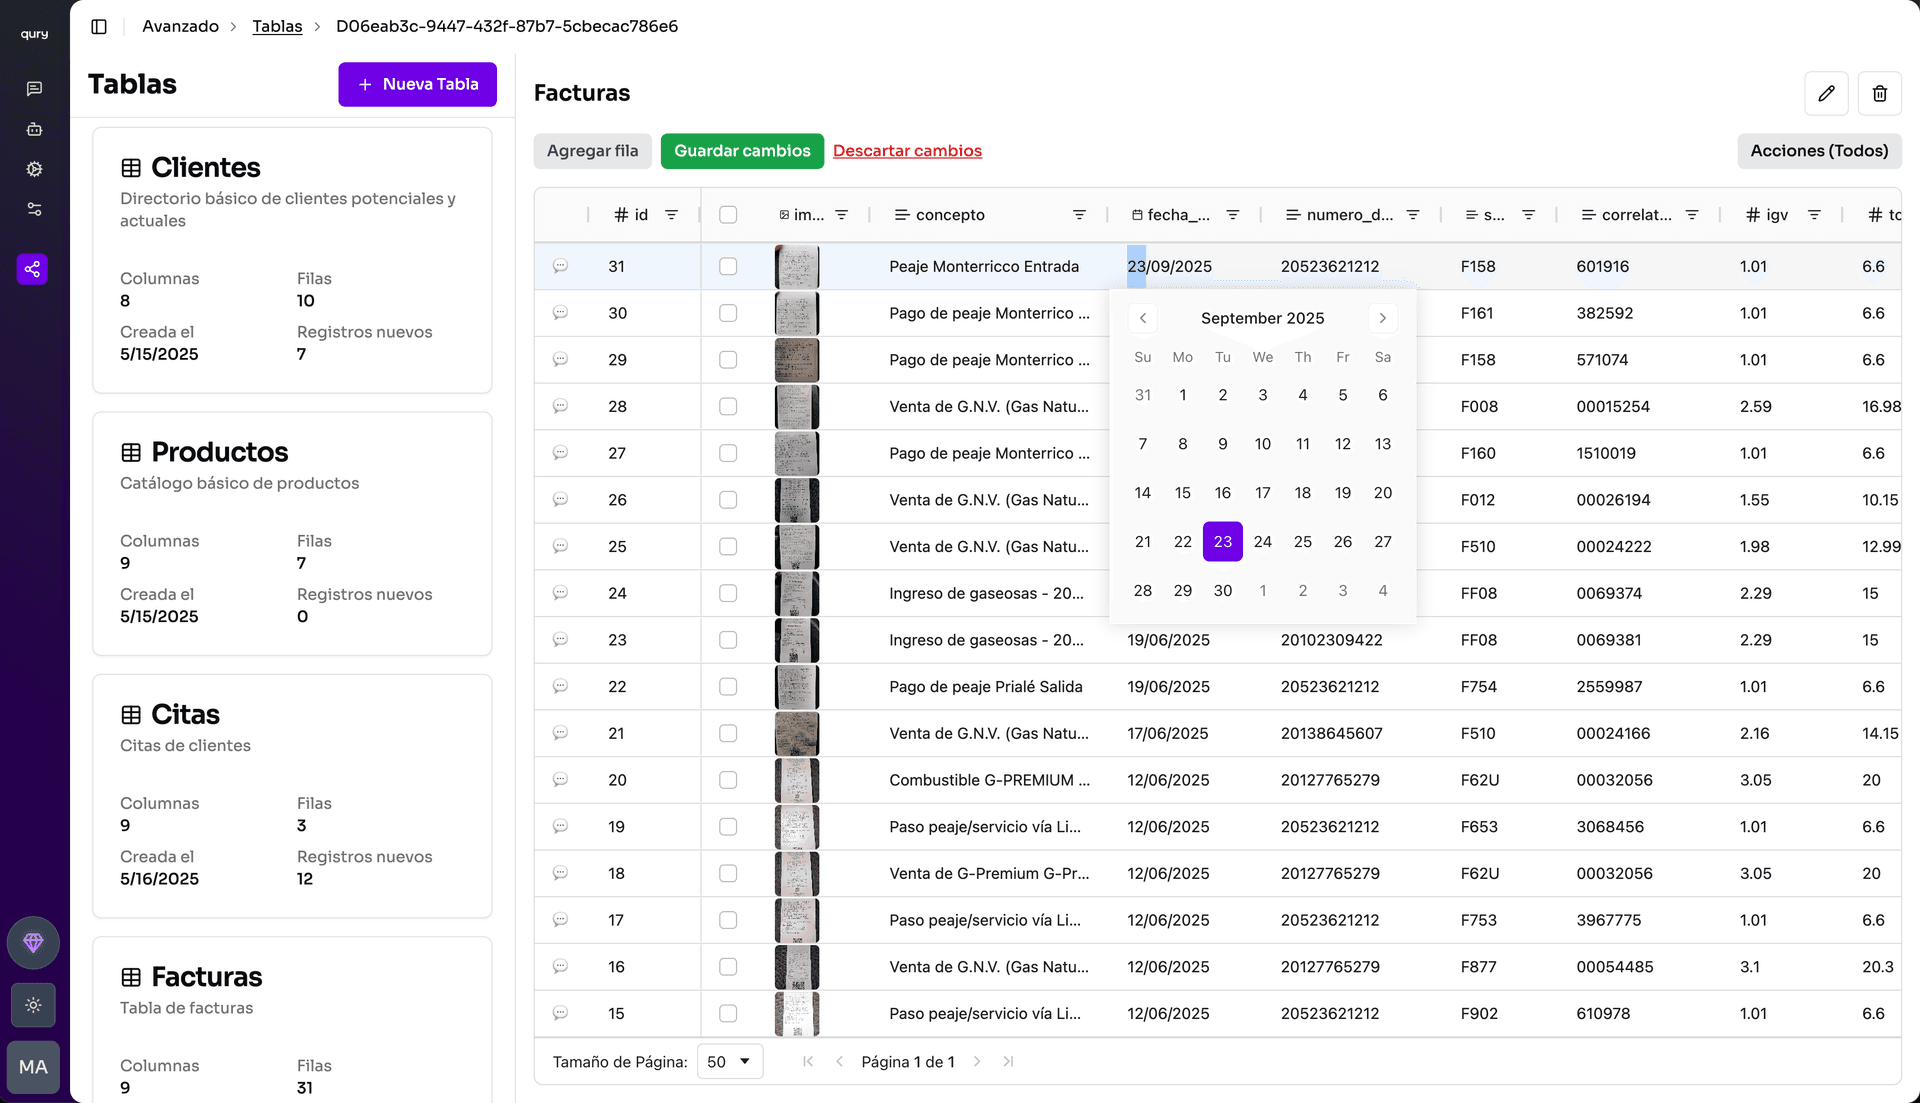Open the settings gear sidebar icon
The height and width of the screenshot is (1103, 1920).
(34, 169)
